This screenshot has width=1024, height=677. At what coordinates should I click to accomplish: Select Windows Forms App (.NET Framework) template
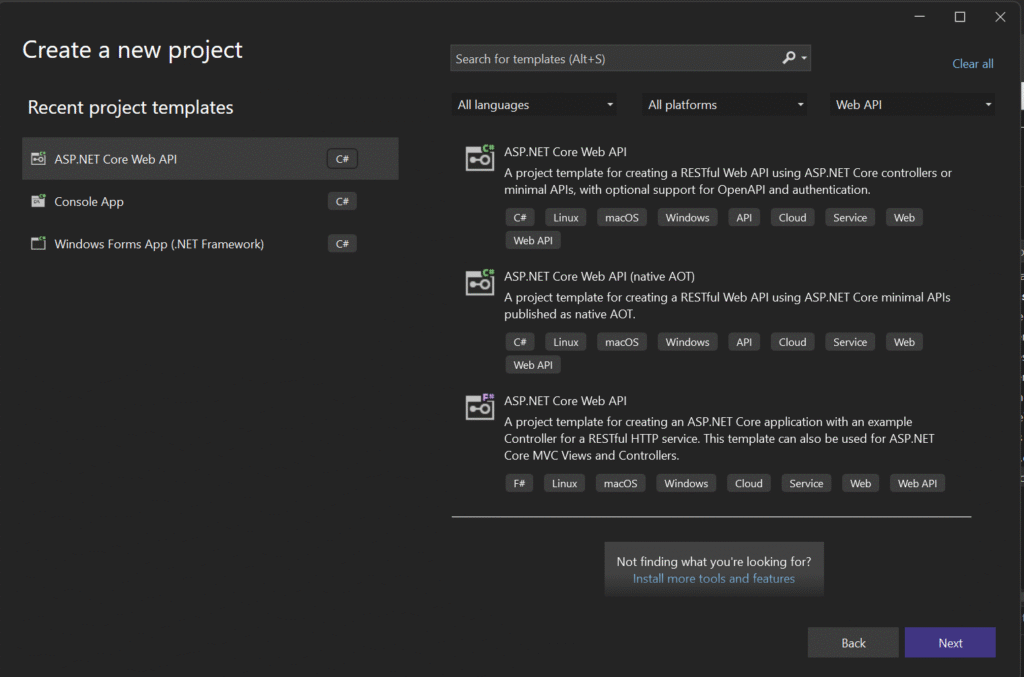click(x=160, y=244)
